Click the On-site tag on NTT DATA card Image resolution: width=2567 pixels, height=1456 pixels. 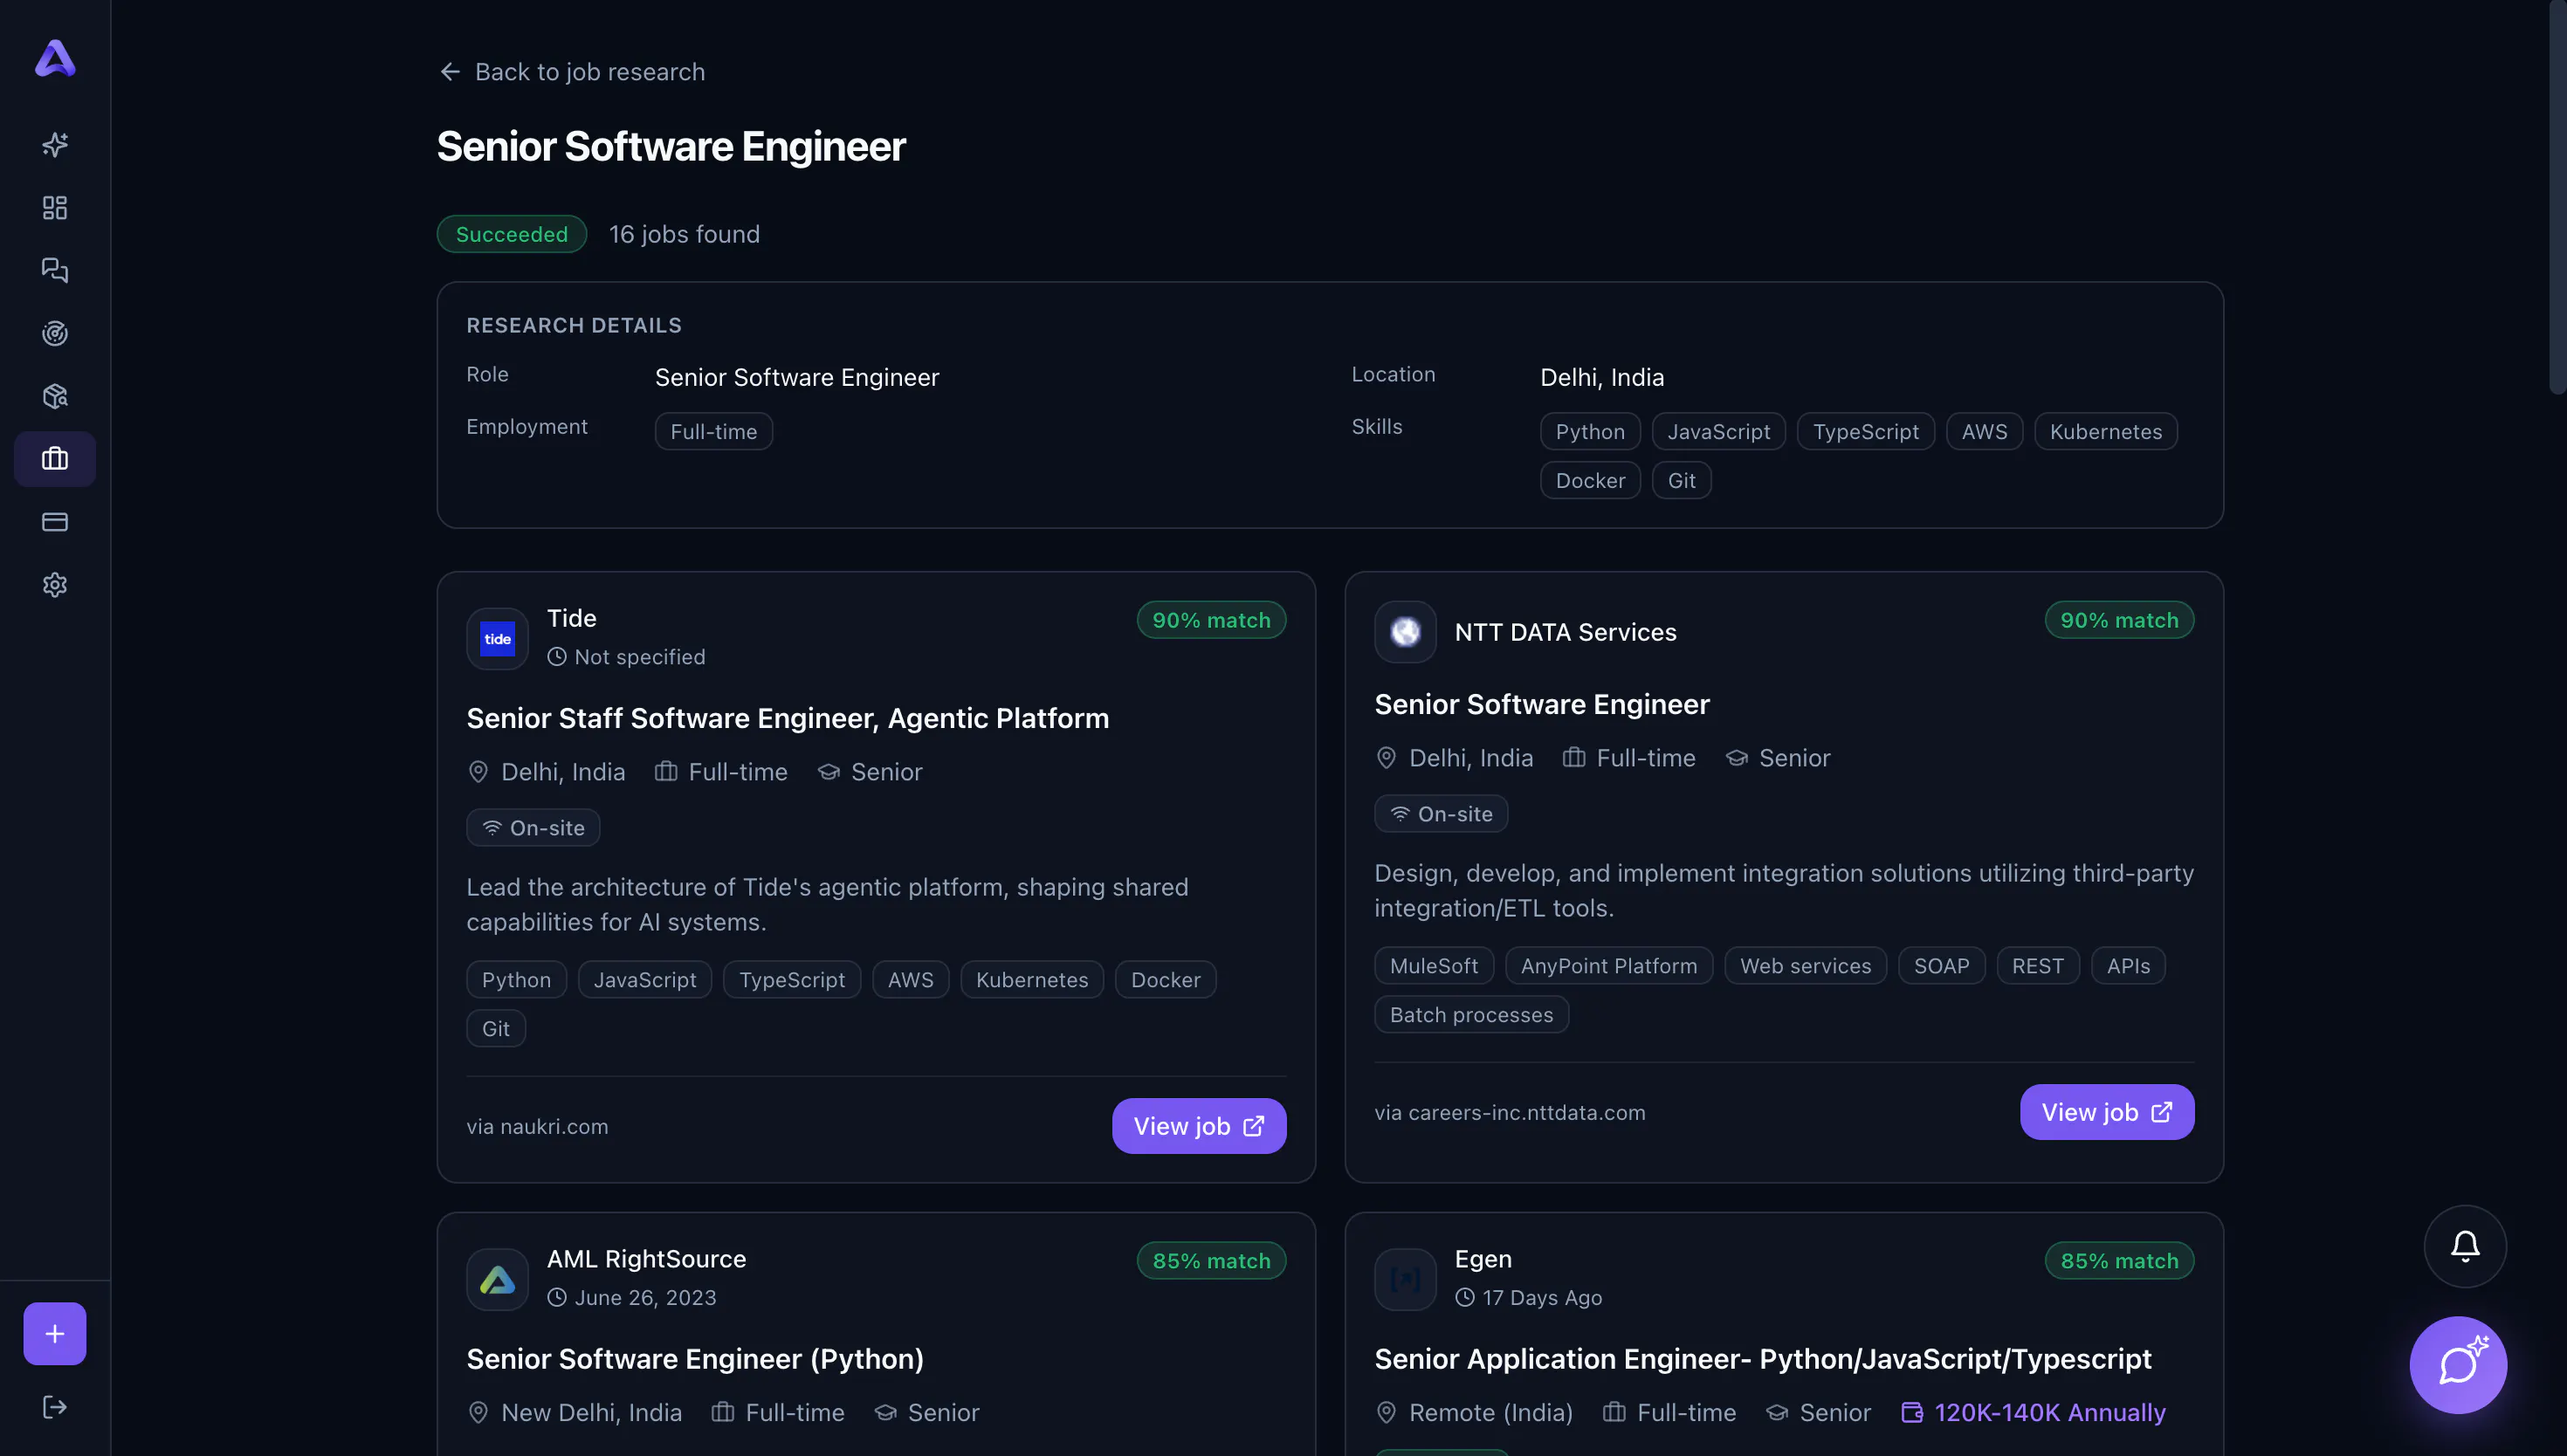pos(1441,814)
